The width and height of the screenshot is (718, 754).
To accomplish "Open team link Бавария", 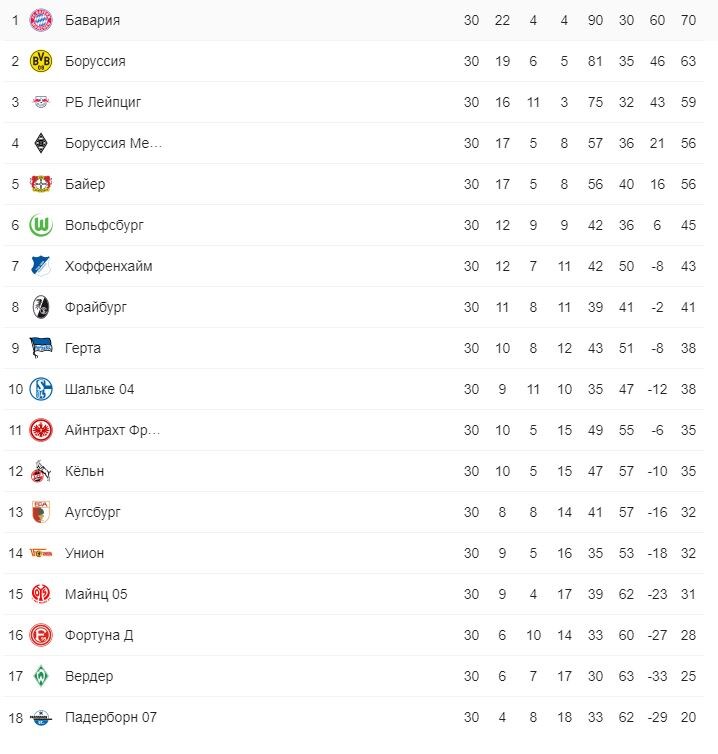I will pos(92,20).
